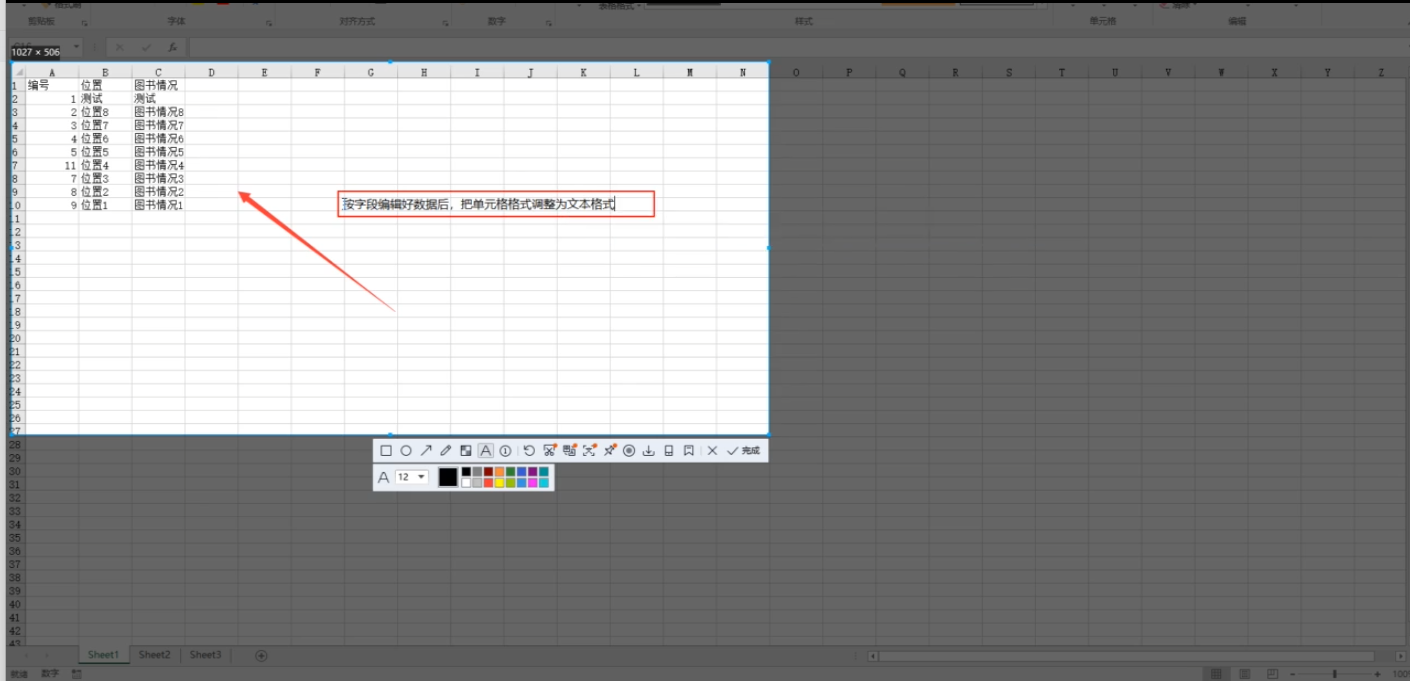1410x681 pixels.
Task: Select the mosaic blur tool
Action: pos(466,451)
